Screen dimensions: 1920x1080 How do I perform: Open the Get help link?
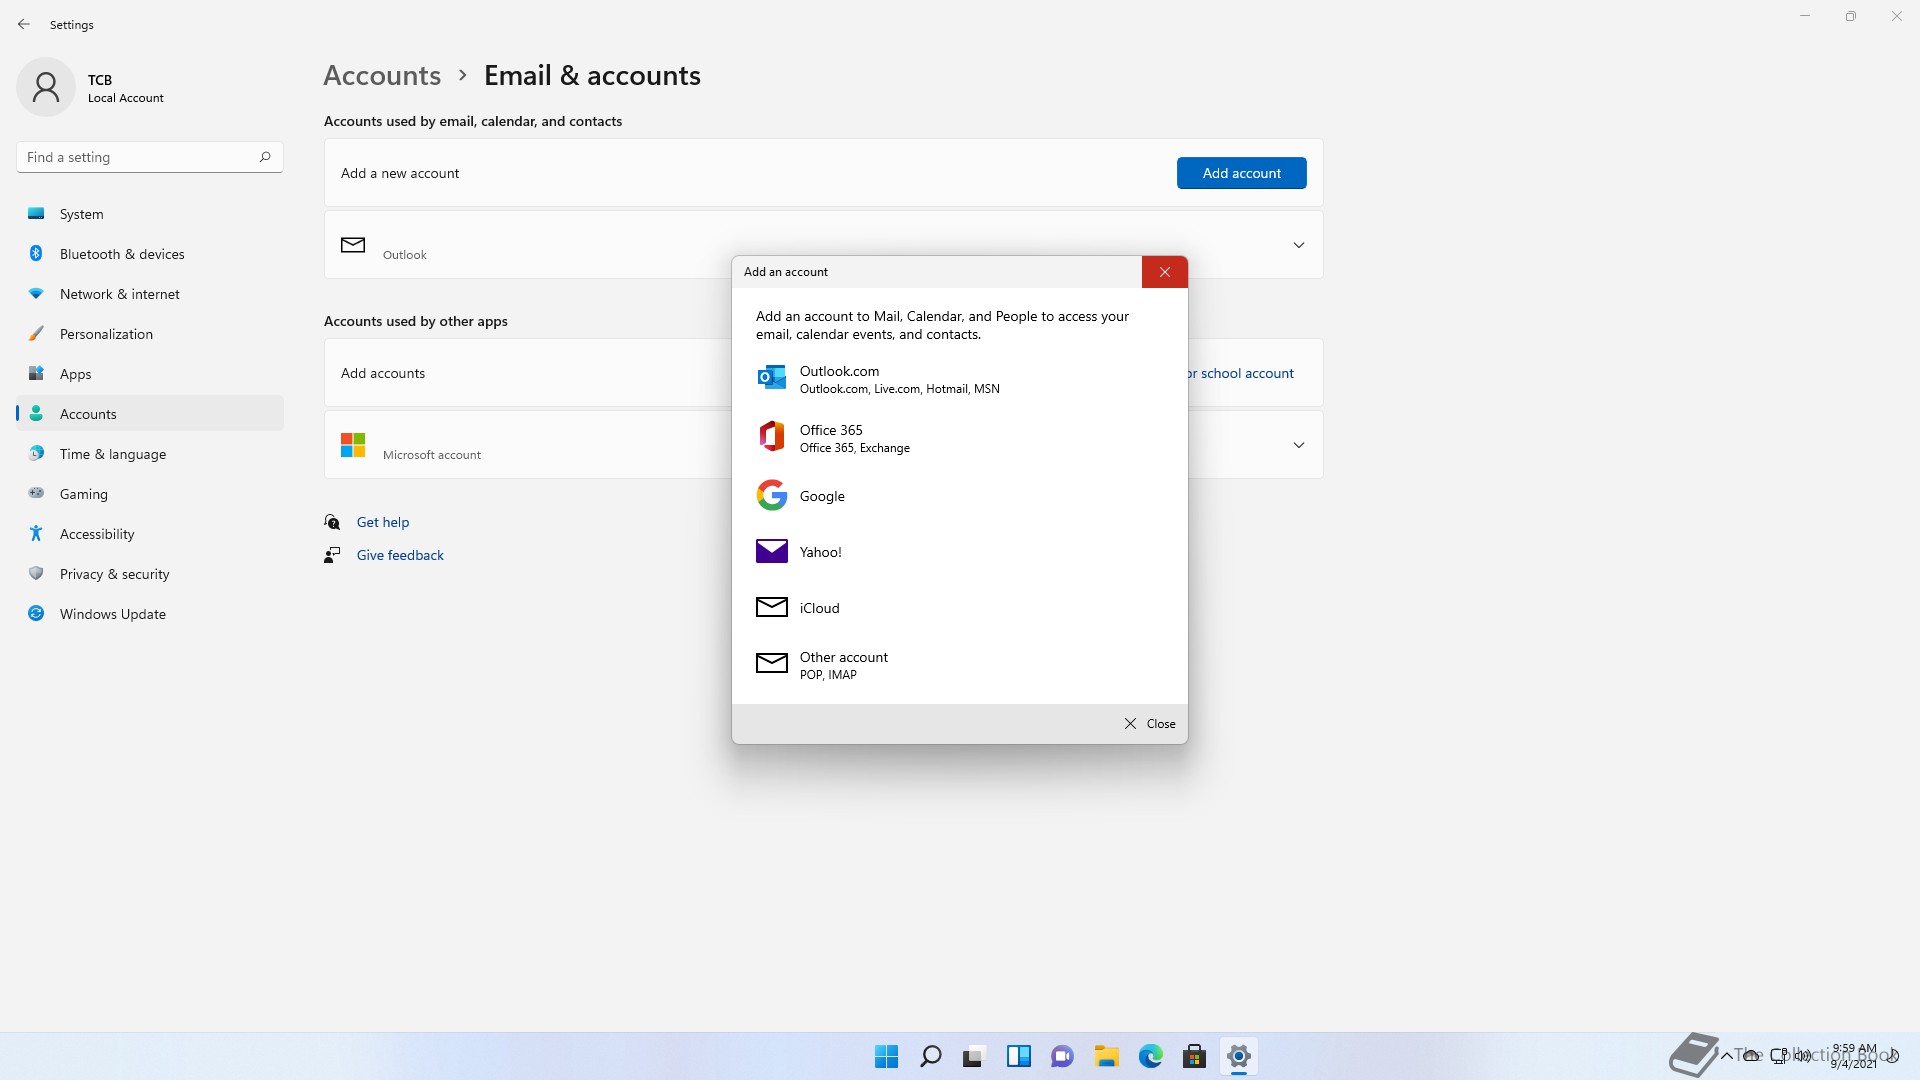[x=383, y=522]
